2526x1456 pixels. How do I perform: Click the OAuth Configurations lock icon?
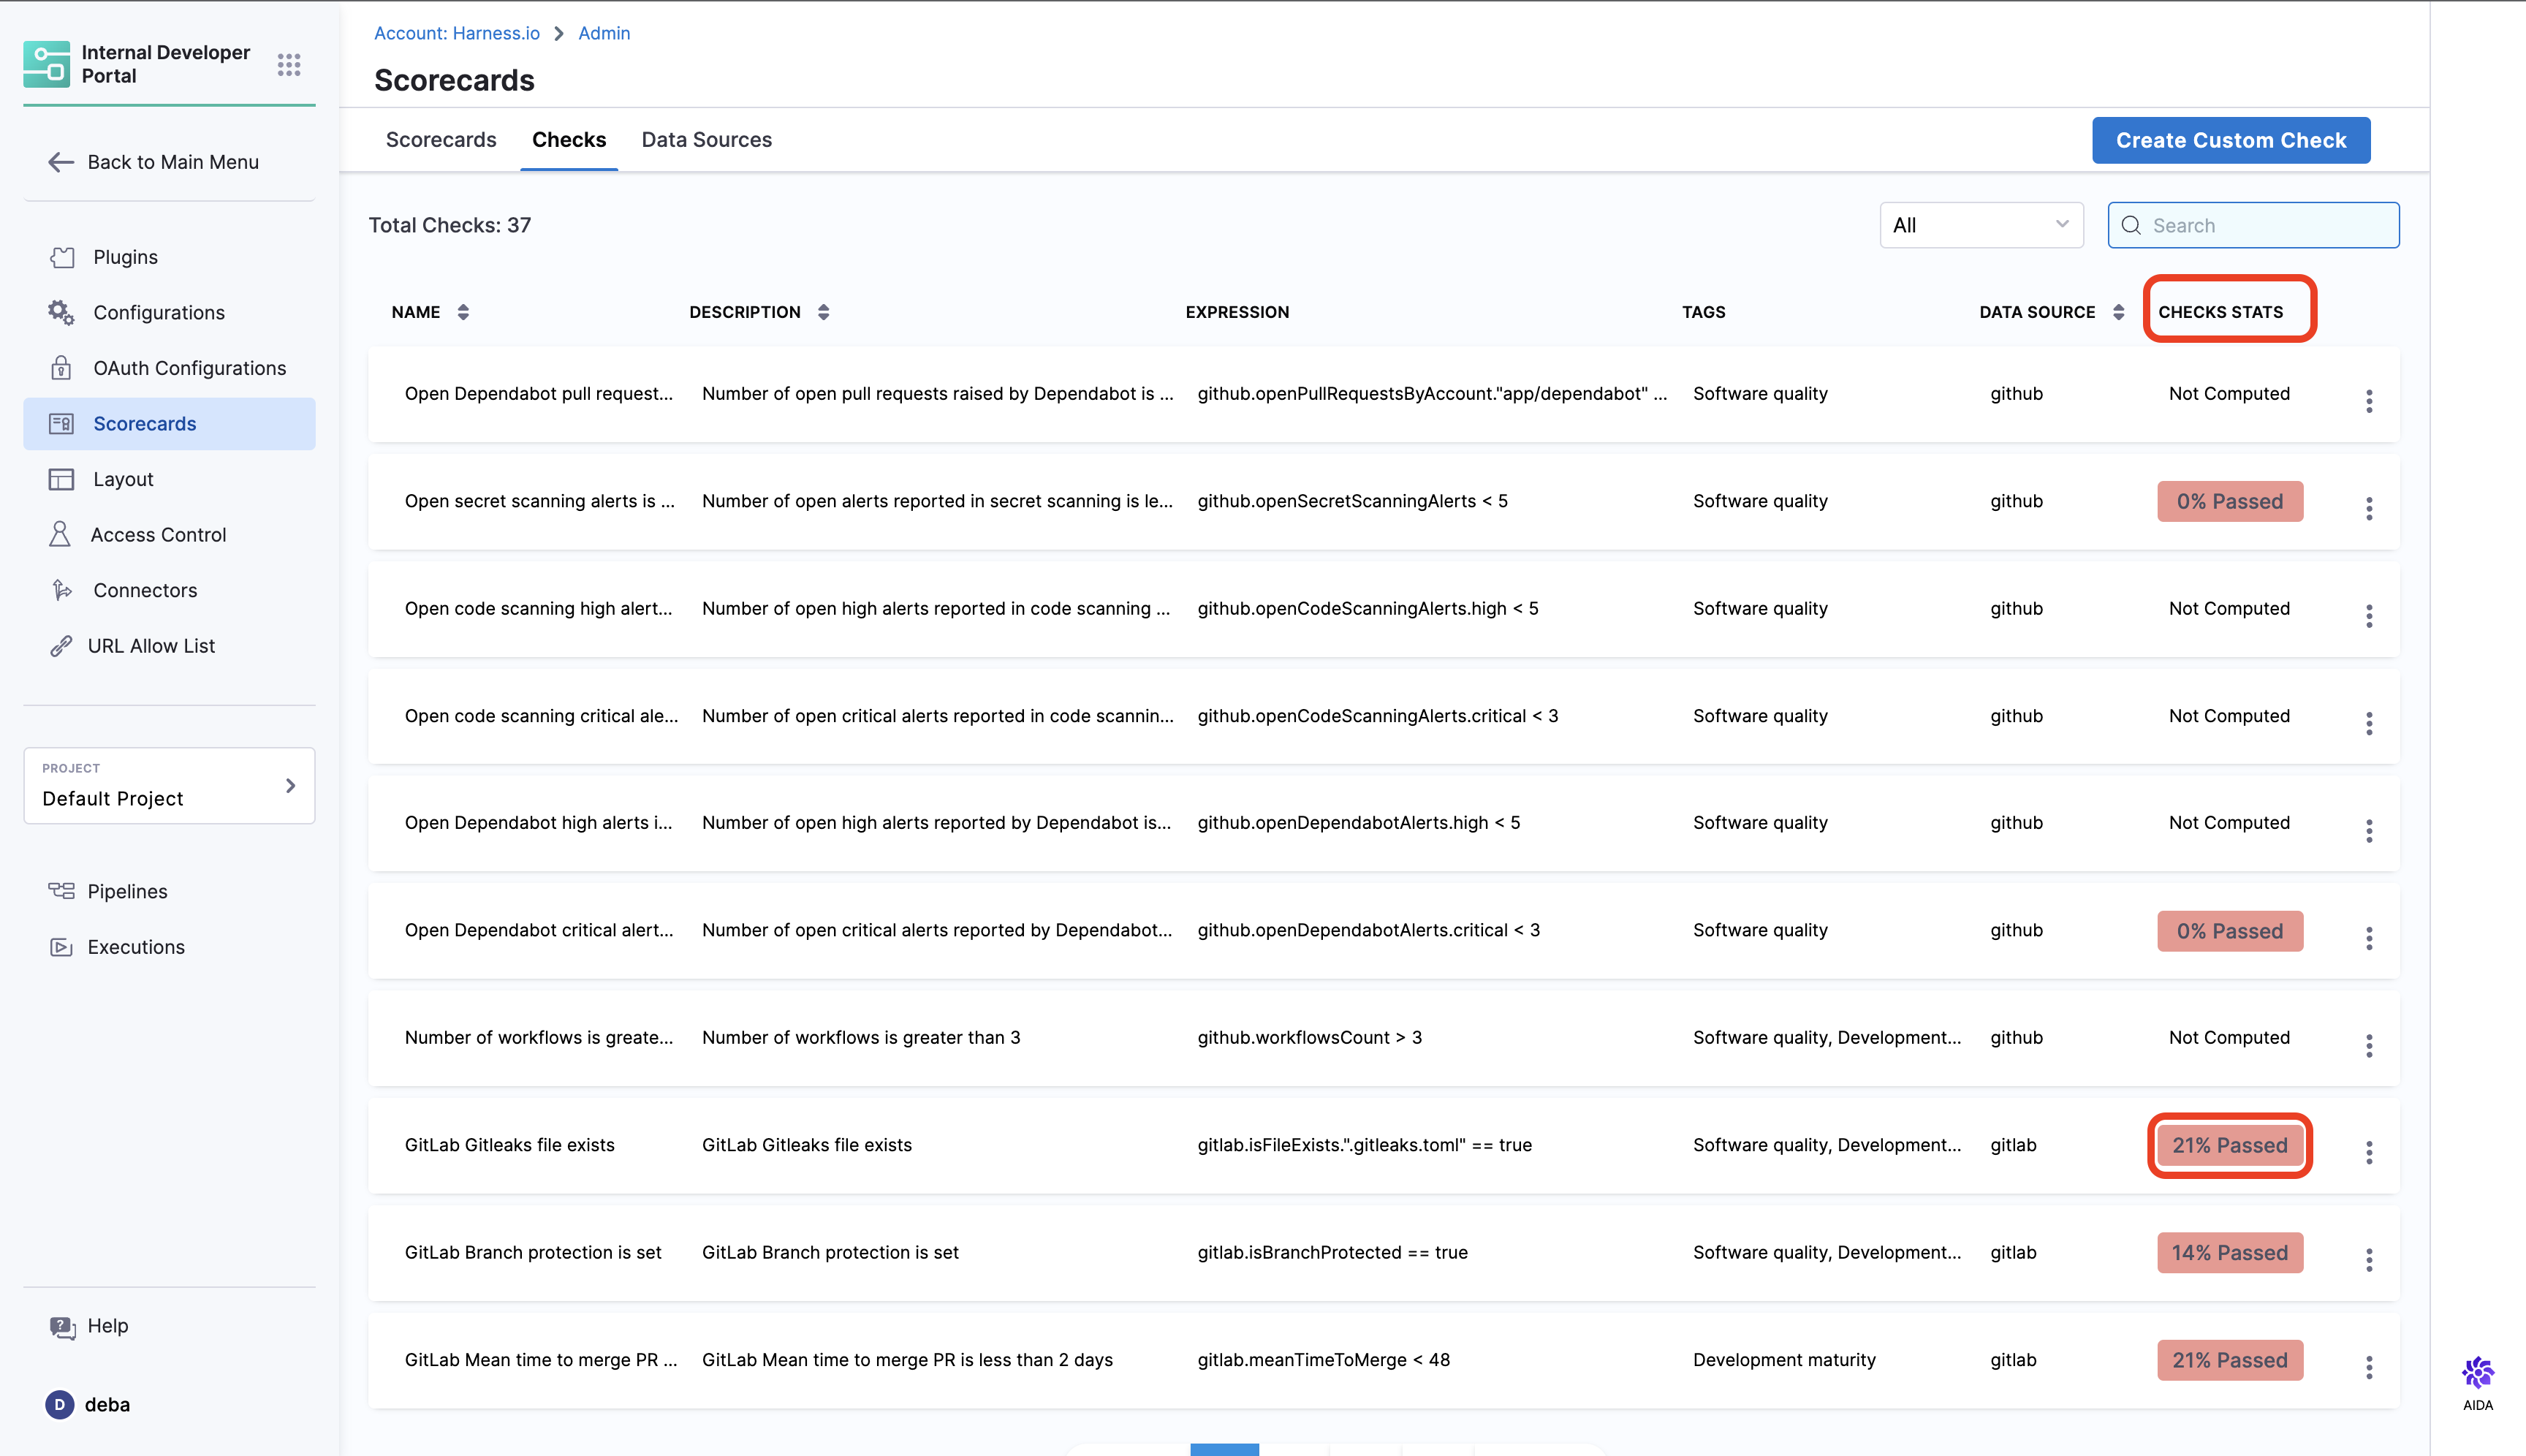coord(61,368)
